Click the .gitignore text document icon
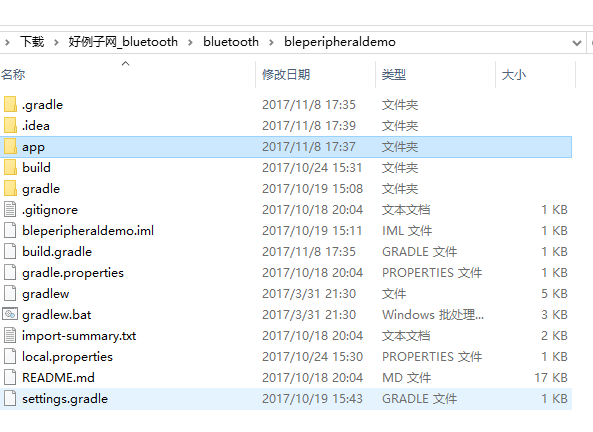The width and height of the screenshot is (593, 432). tap(10, 209)
